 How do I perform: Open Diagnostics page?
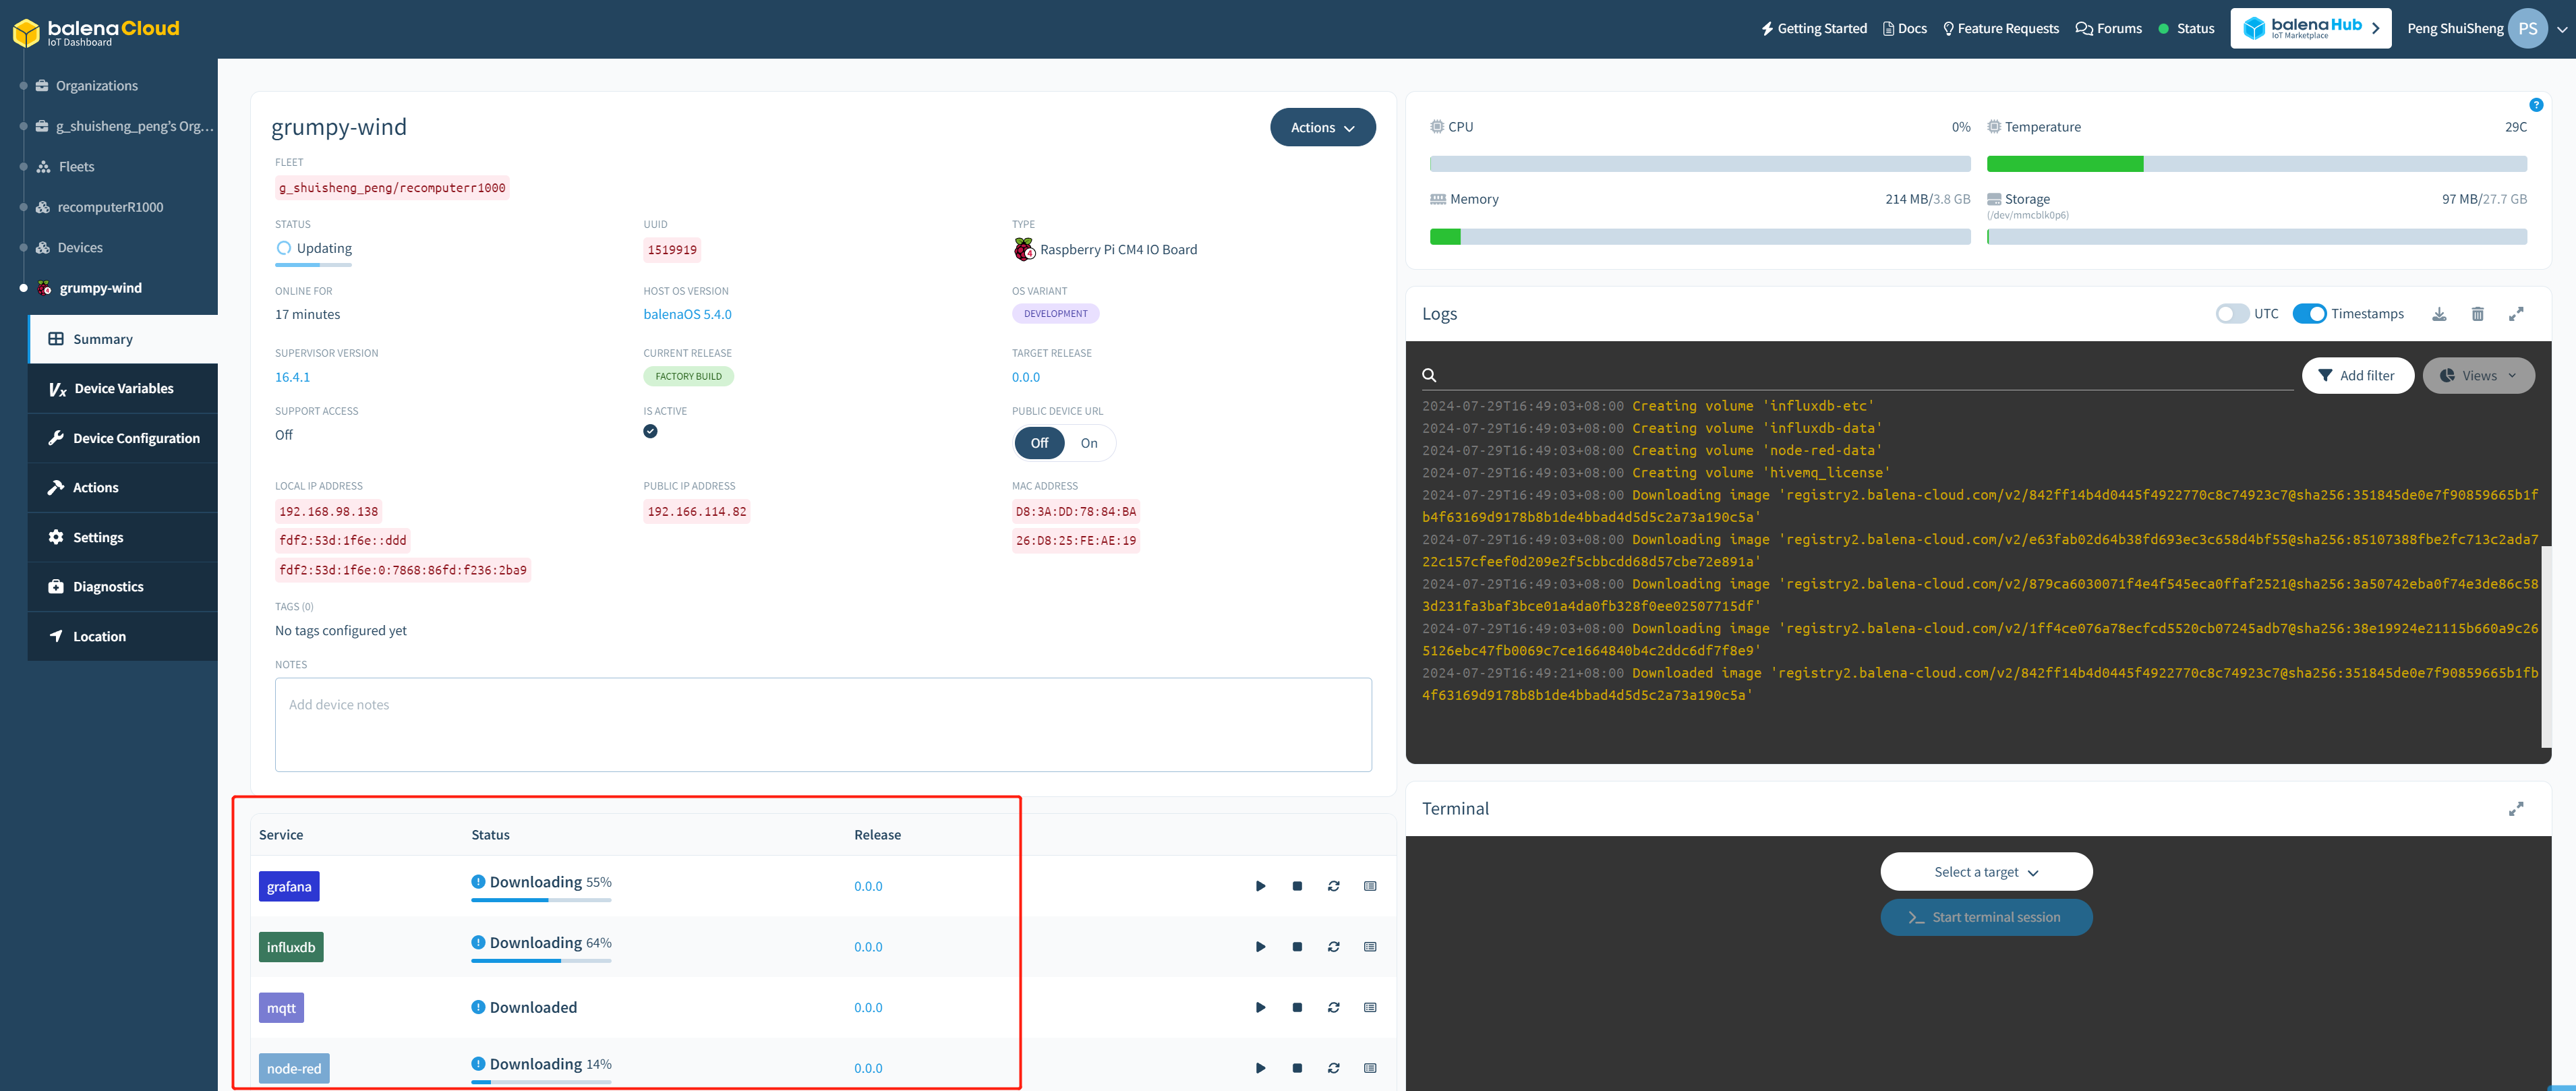pyautogui.click(x=123, y=587)
